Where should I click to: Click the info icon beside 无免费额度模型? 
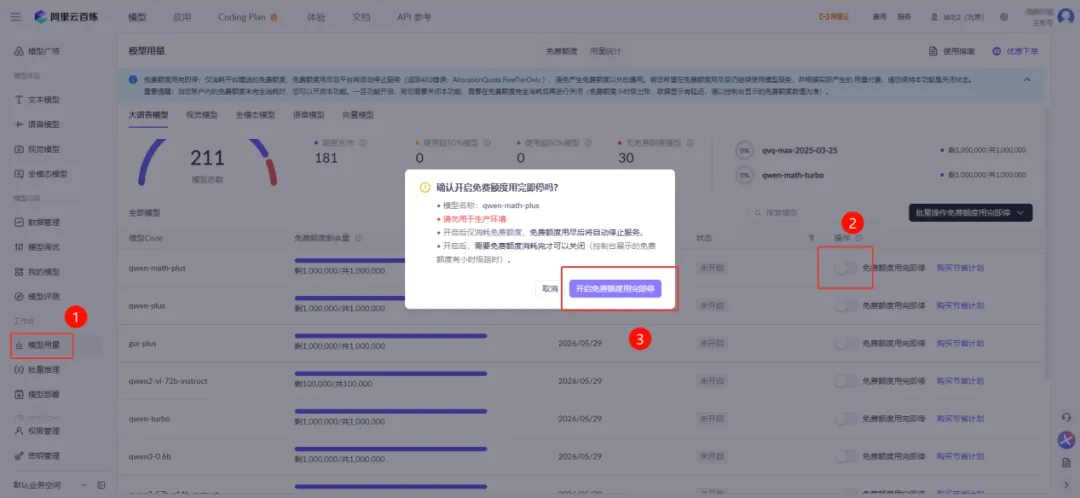pyautogui.click(x=689, y=143)
